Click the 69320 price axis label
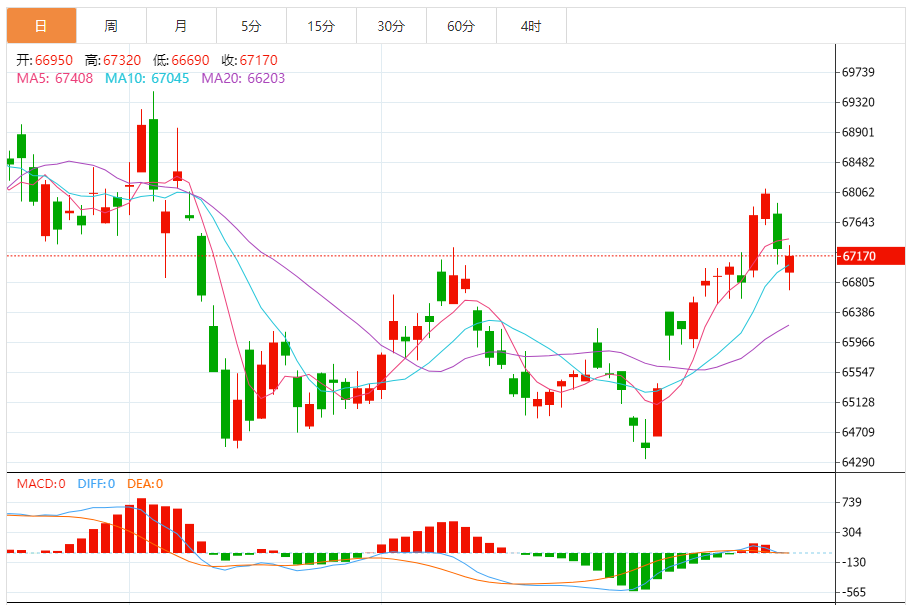 858,103
